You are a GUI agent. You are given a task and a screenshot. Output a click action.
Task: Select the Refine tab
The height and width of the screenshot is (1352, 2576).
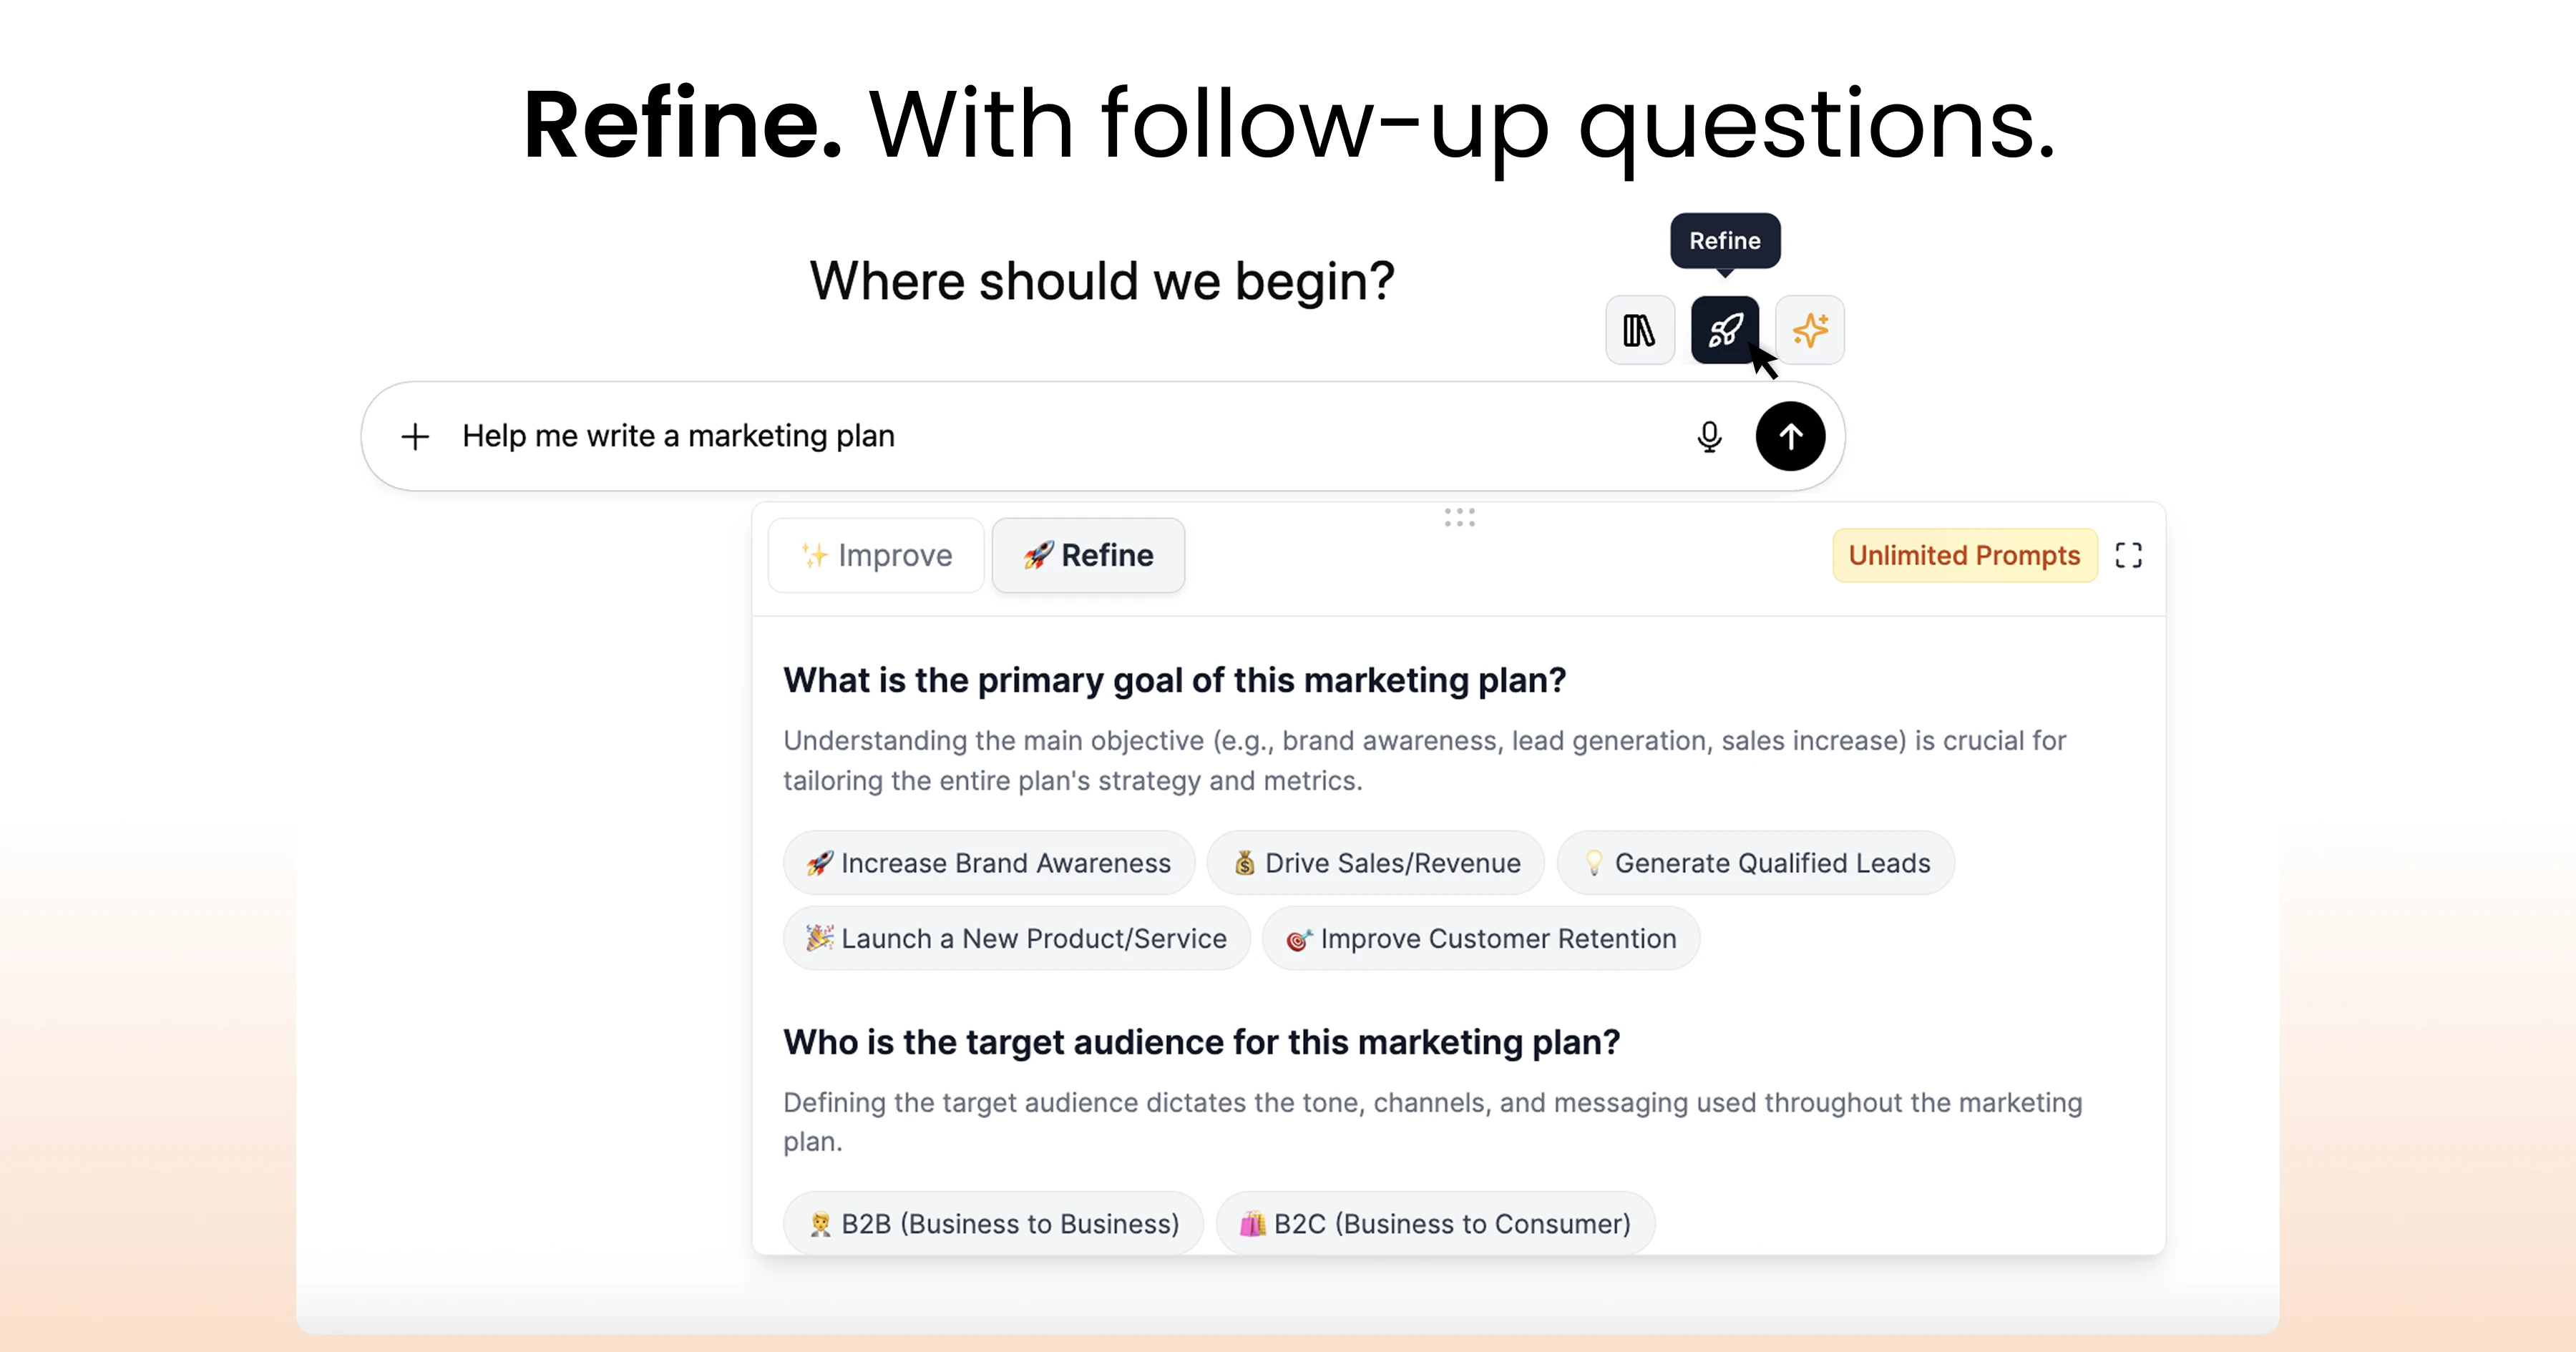(x=1088, y=555)
